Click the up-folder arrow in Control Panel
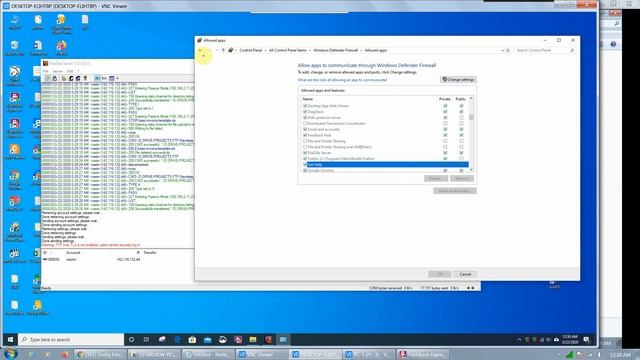Viewport: 640px width, 360px height. point(223,50)
